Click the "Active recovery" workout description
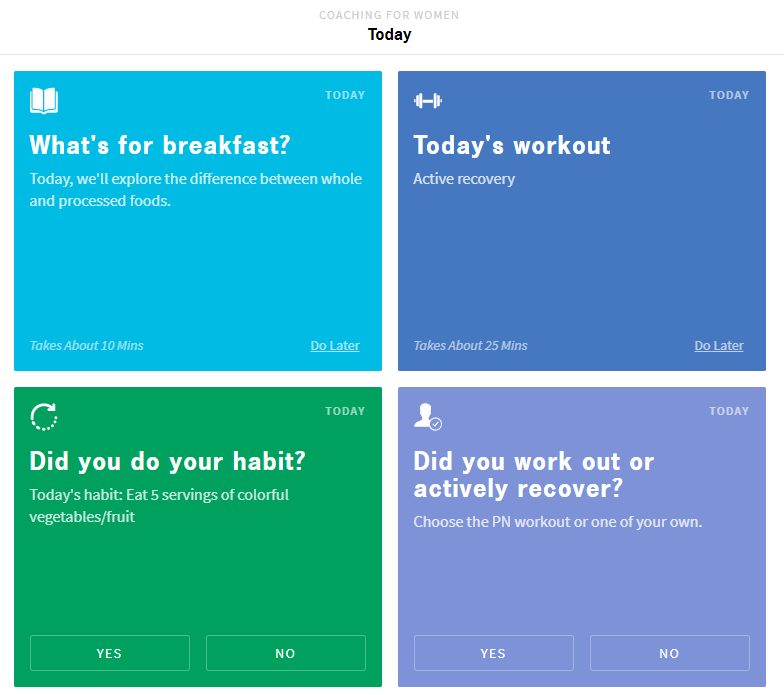This screenshot has height=695, width=784. click(464, 179)
